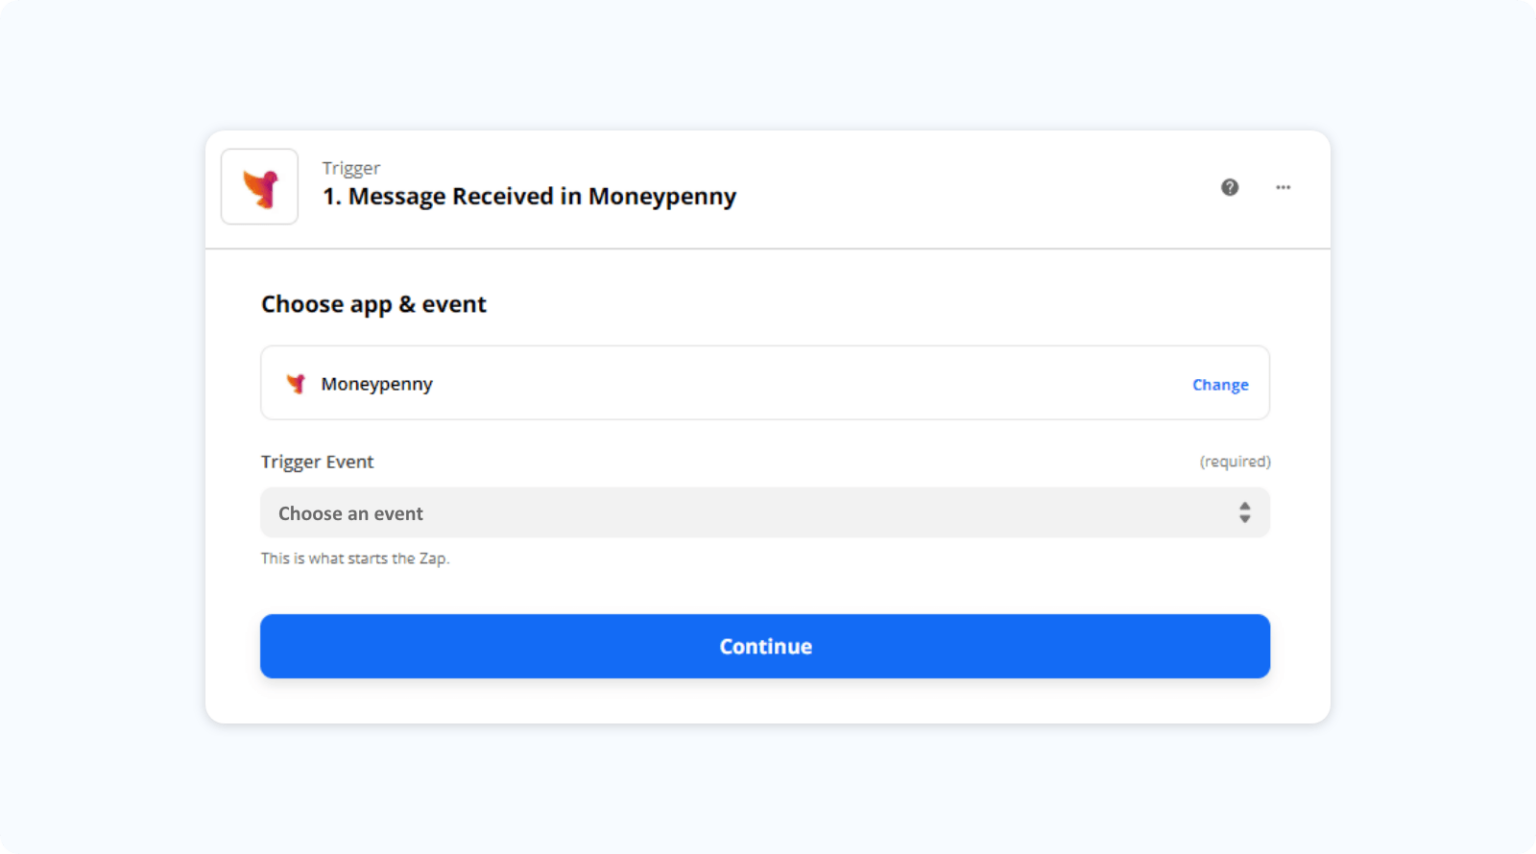
Task: Click the text This is what starts the Zap
Action: coord(355,558)
